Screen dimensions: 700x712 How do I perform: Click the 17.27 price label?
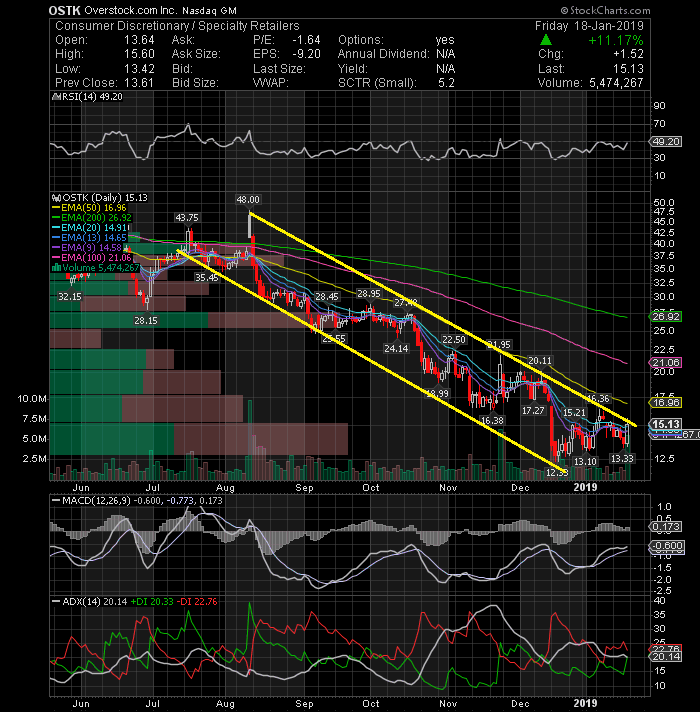tap(533, 410)
